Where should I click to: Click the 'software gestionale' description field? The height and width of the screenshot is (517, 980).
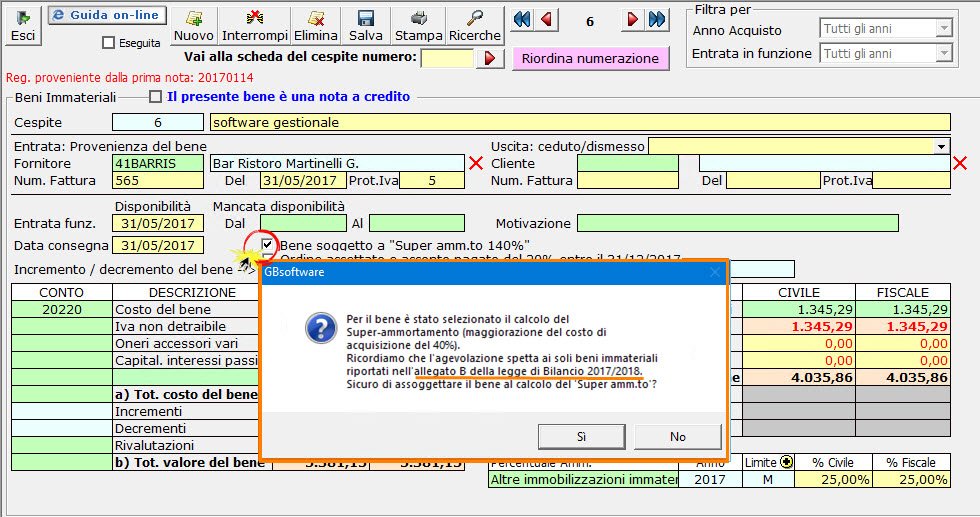point(580,122)
